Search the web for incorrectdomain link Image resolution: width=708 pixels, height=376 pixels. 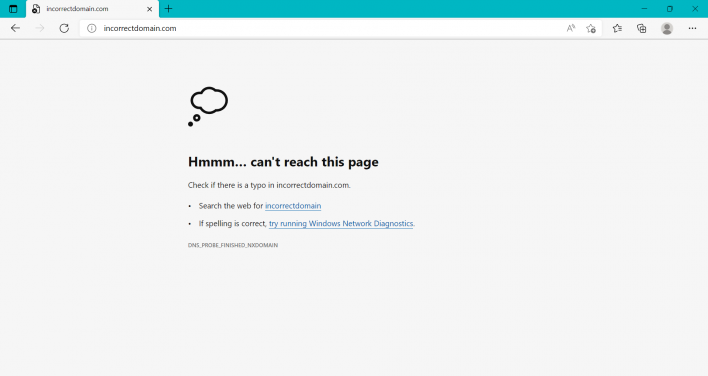[x=293, y=206]
